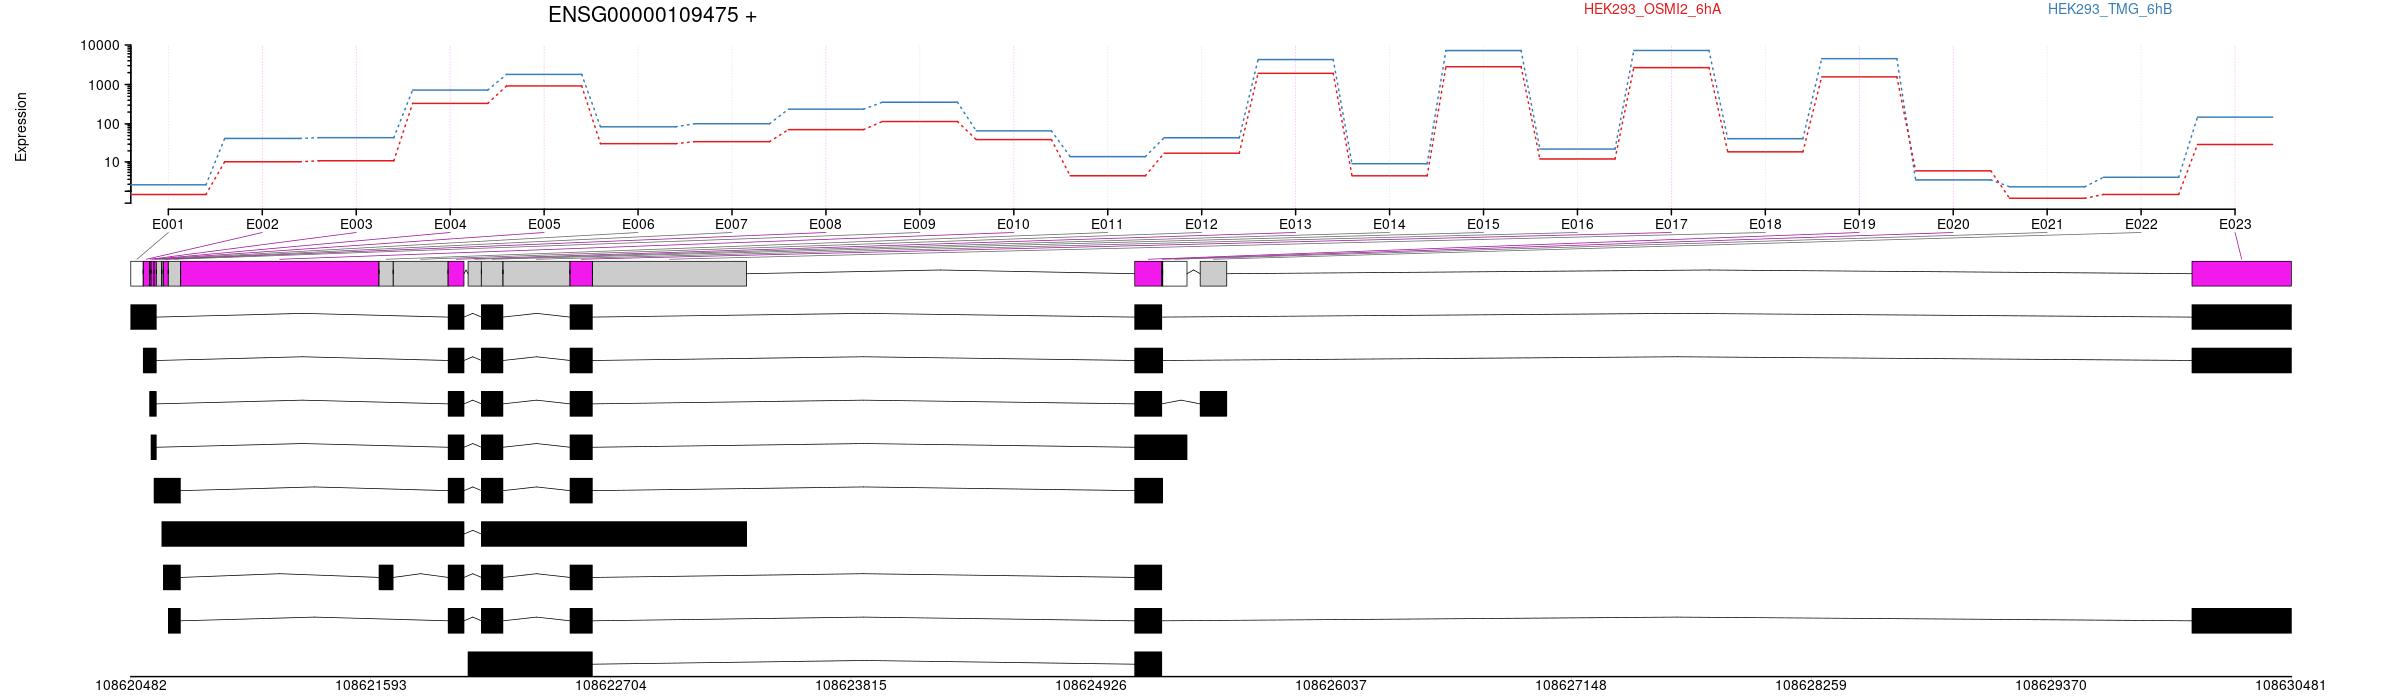Click the E022 exon label
The width and height of the screenshot is (2400, 700).
tap(2141, 224)
